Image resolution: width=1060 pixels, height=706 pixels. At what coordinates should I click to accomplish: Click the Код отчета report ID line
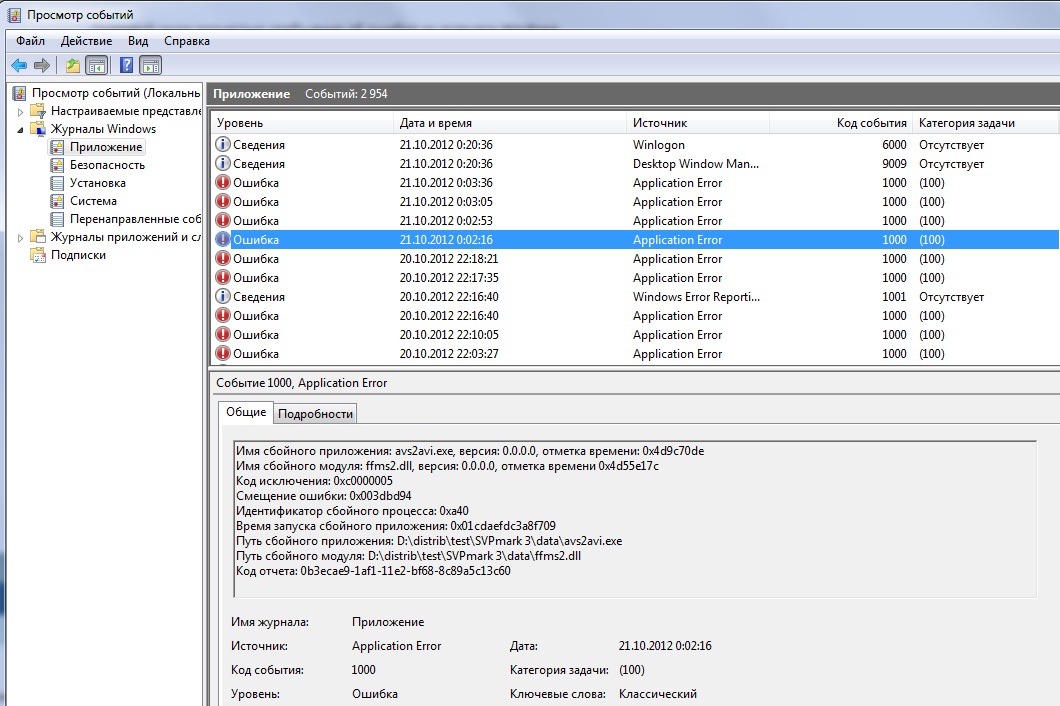tap(373, 571)
